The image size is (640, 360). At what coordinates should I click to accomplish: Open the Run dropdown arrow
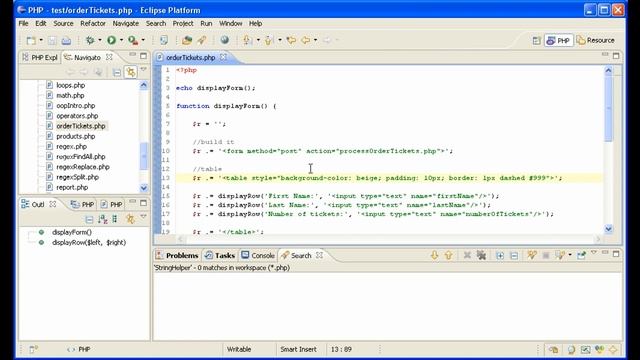tap(121, 40)
